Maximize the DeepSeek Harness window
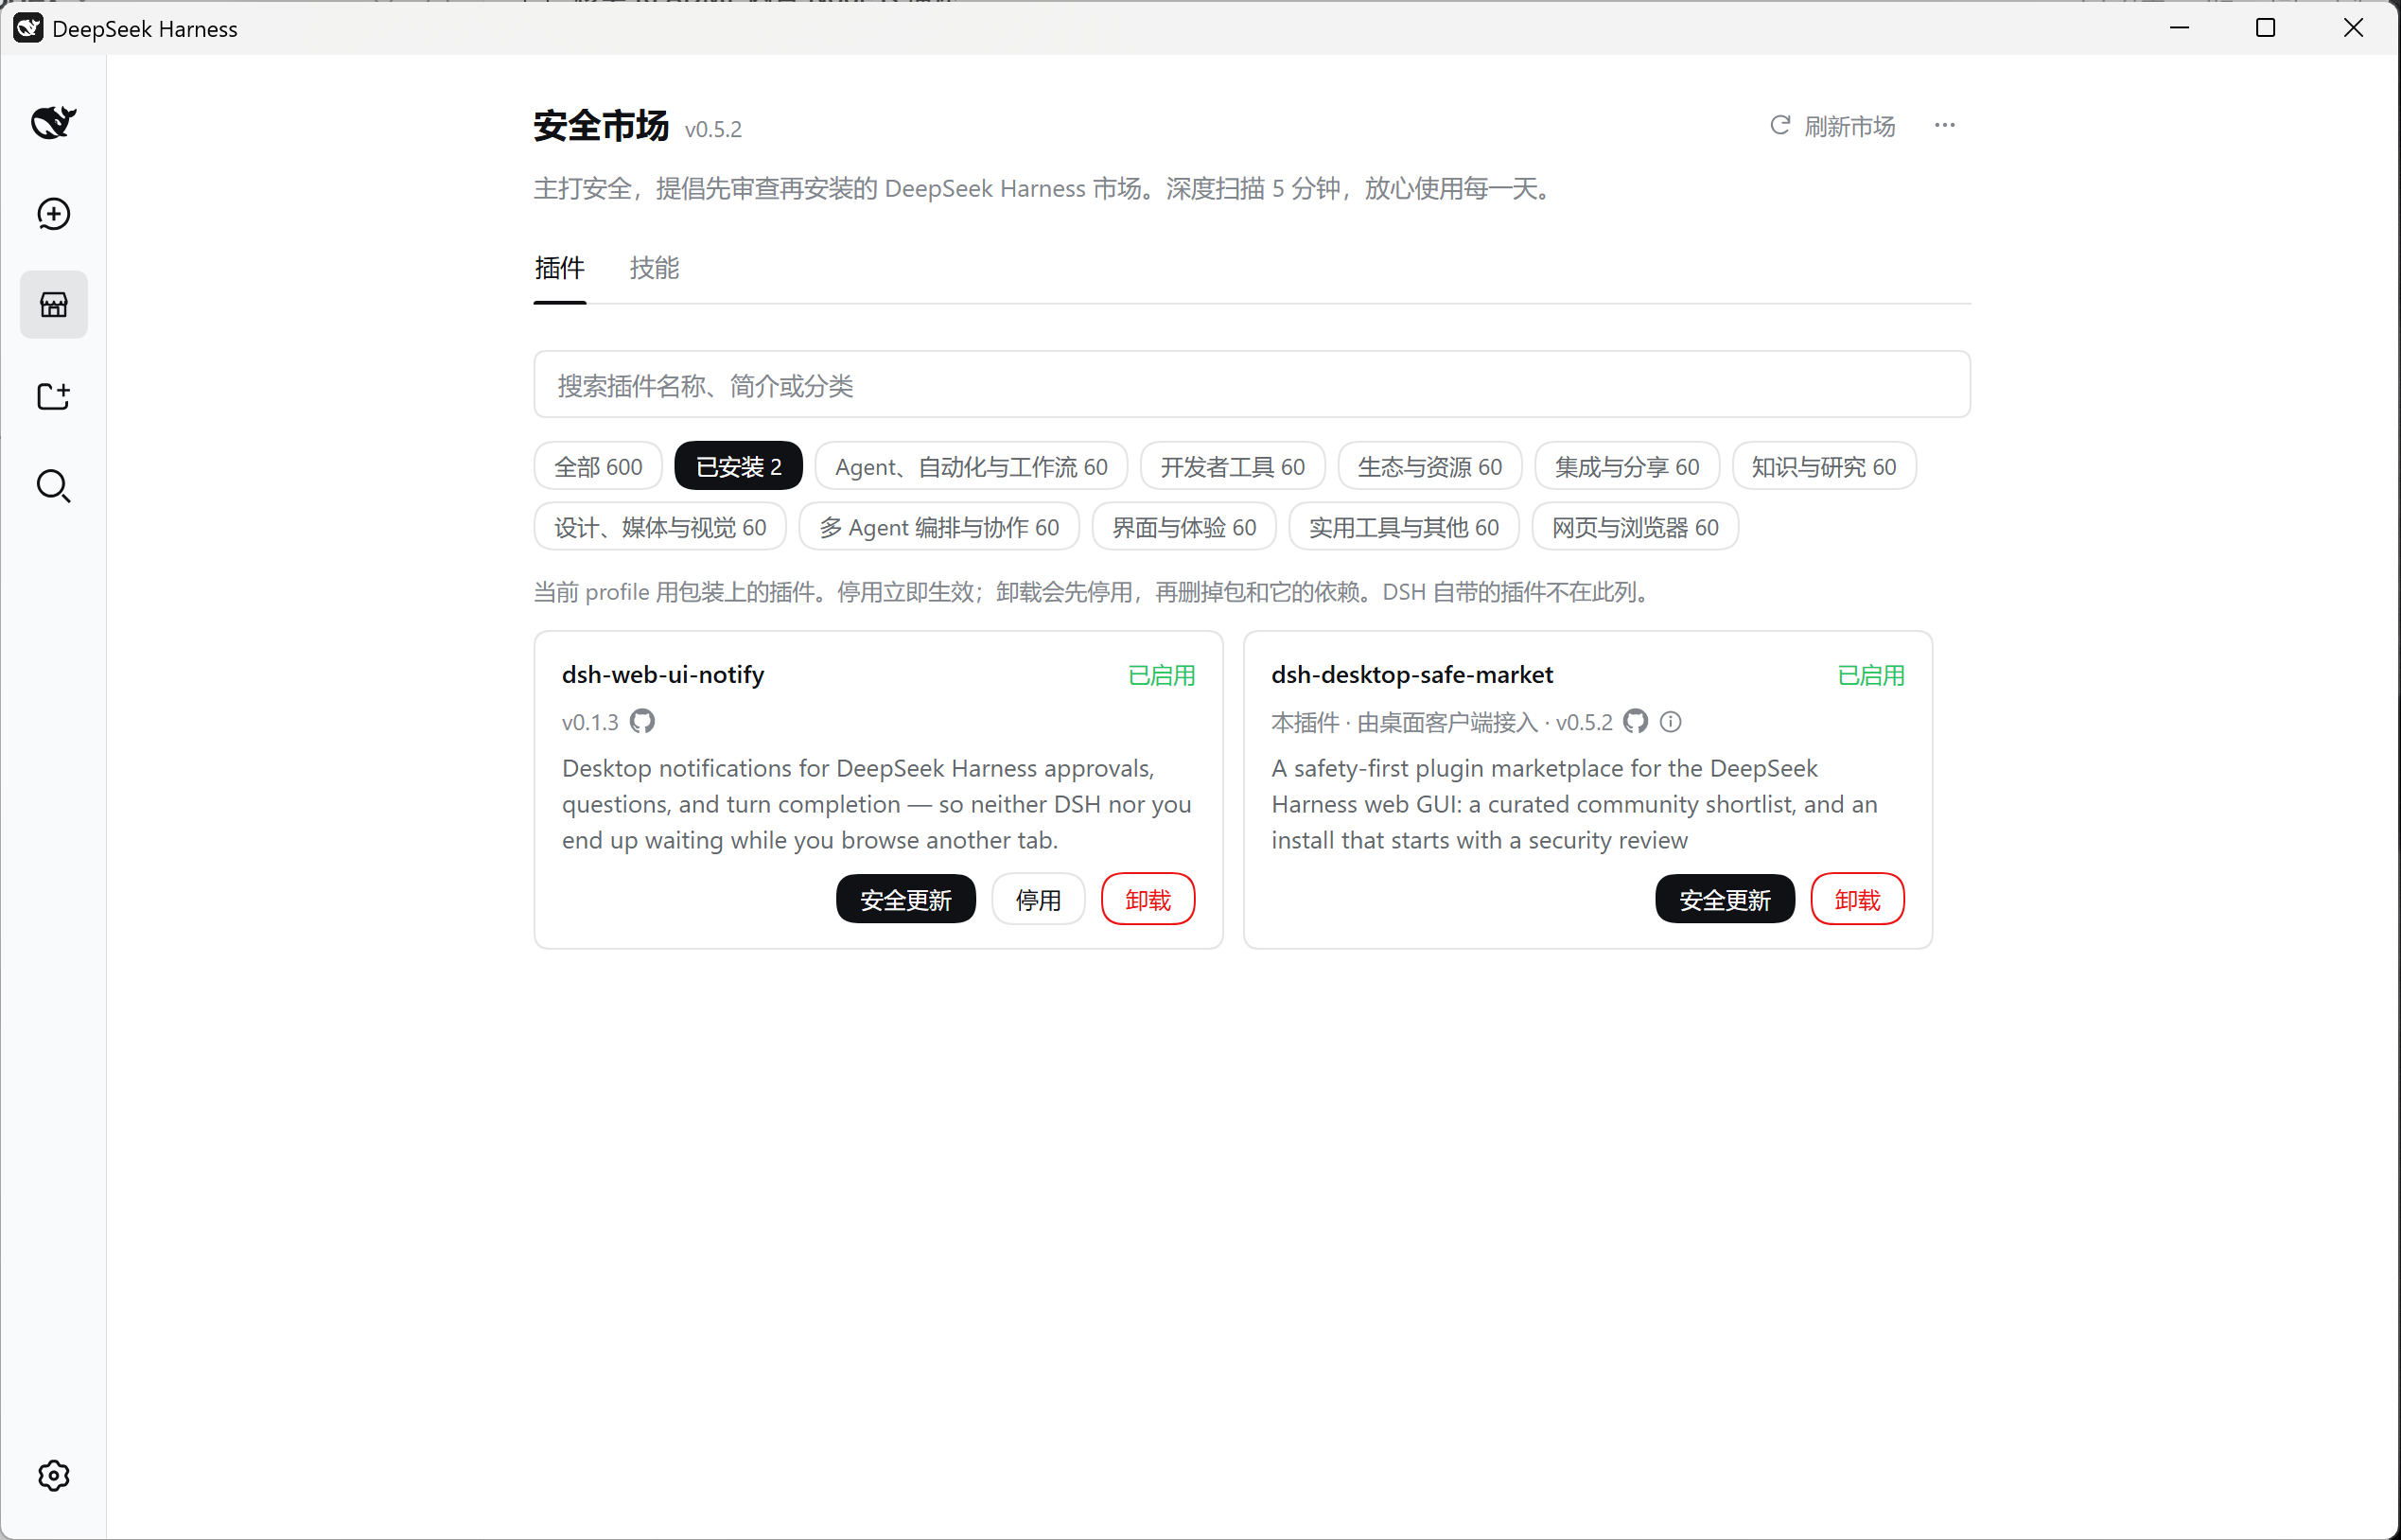The image size is (2401, 1540). click(x=2266, y=28)
